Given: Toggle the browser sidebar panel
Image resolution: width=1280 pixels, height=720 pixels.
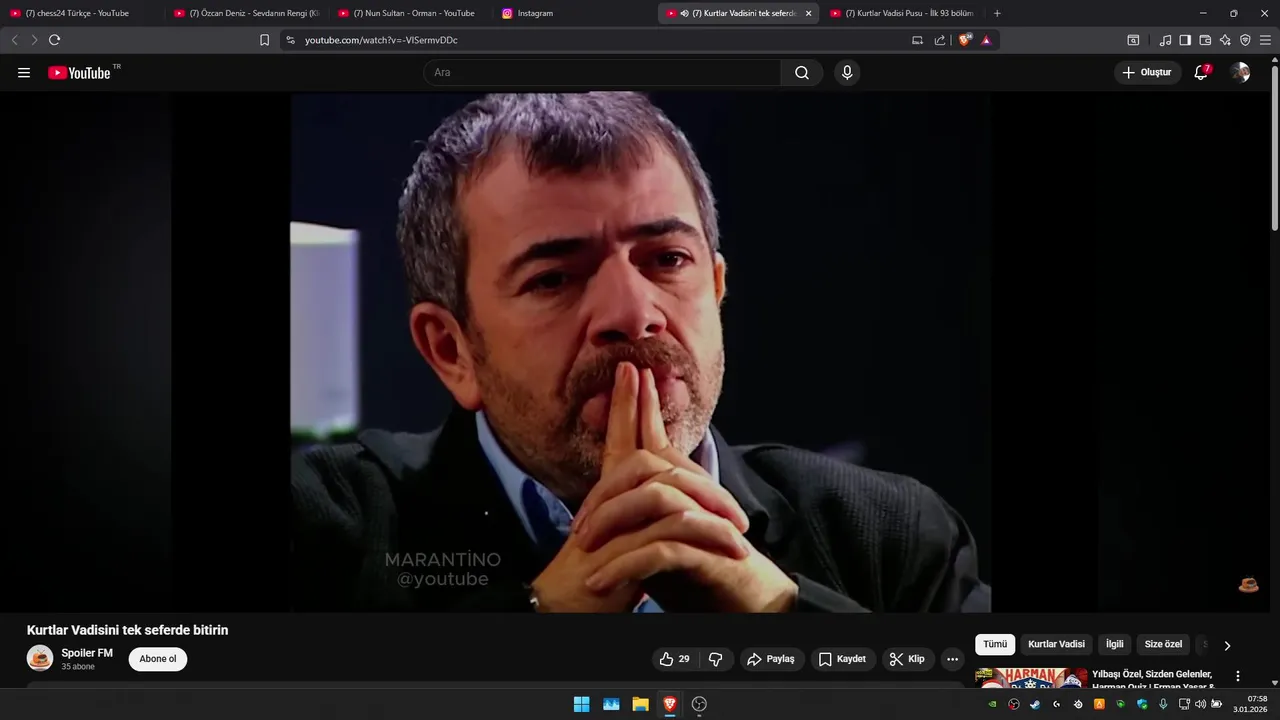Looking at the screenshot, I should (1185, 40).
